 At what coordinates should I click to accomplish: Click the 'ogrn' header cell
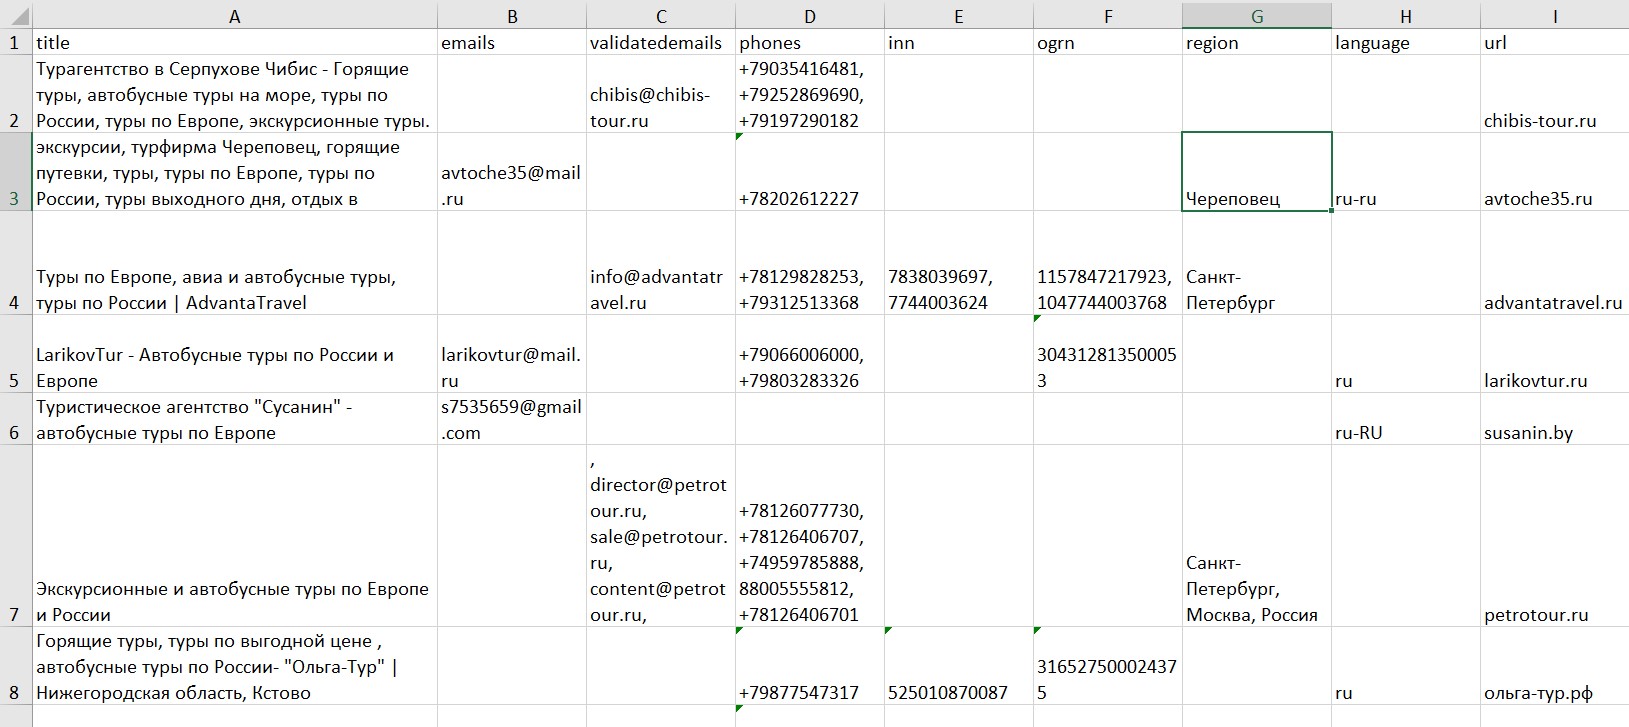1108,42
